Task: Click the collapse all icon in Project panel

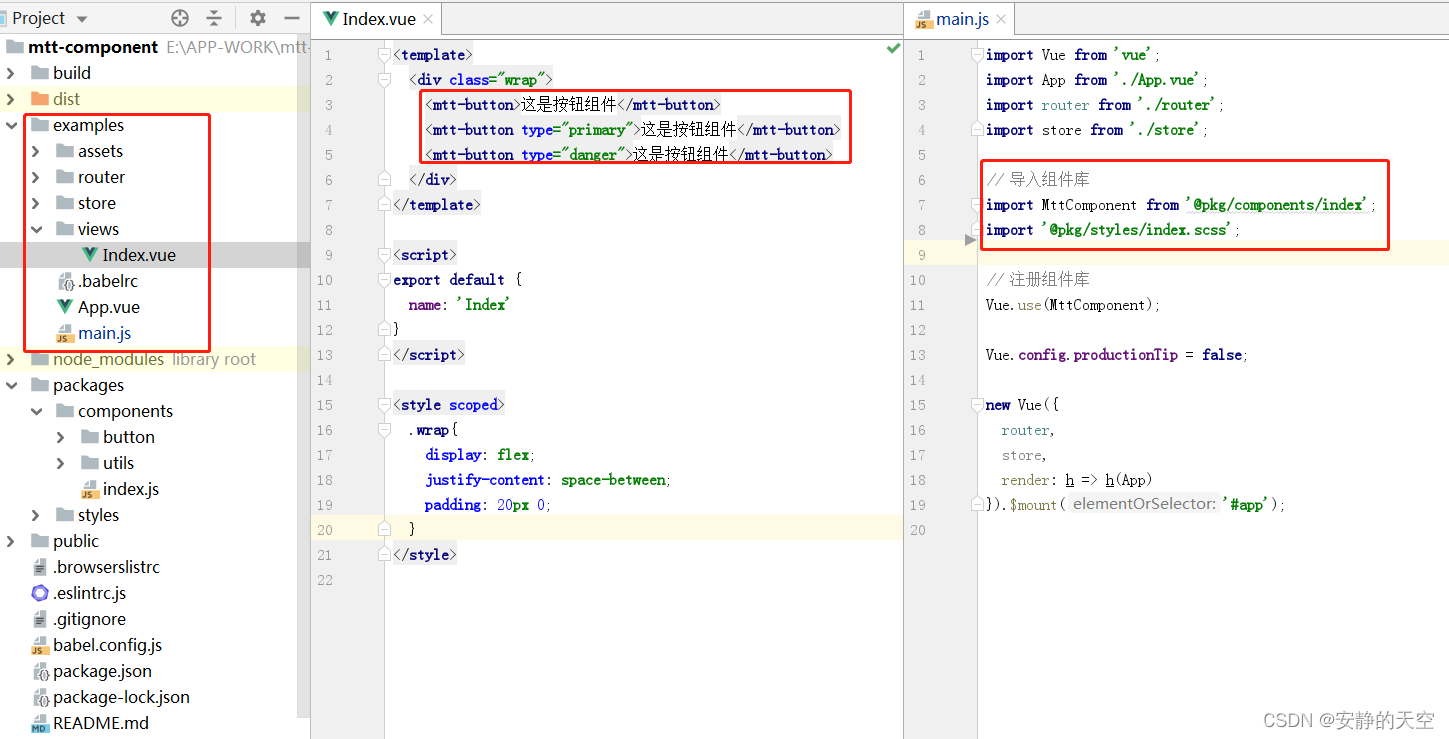Action: tap(214, 18)
